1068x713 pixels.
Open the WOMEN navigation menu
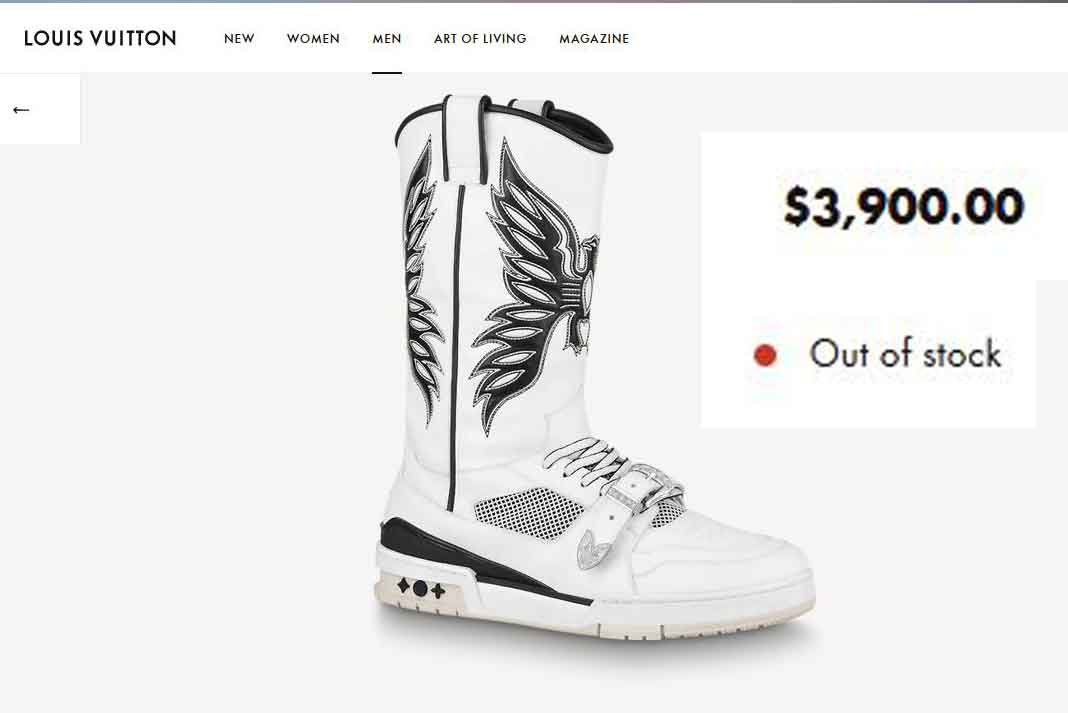(x=313, y=39)
